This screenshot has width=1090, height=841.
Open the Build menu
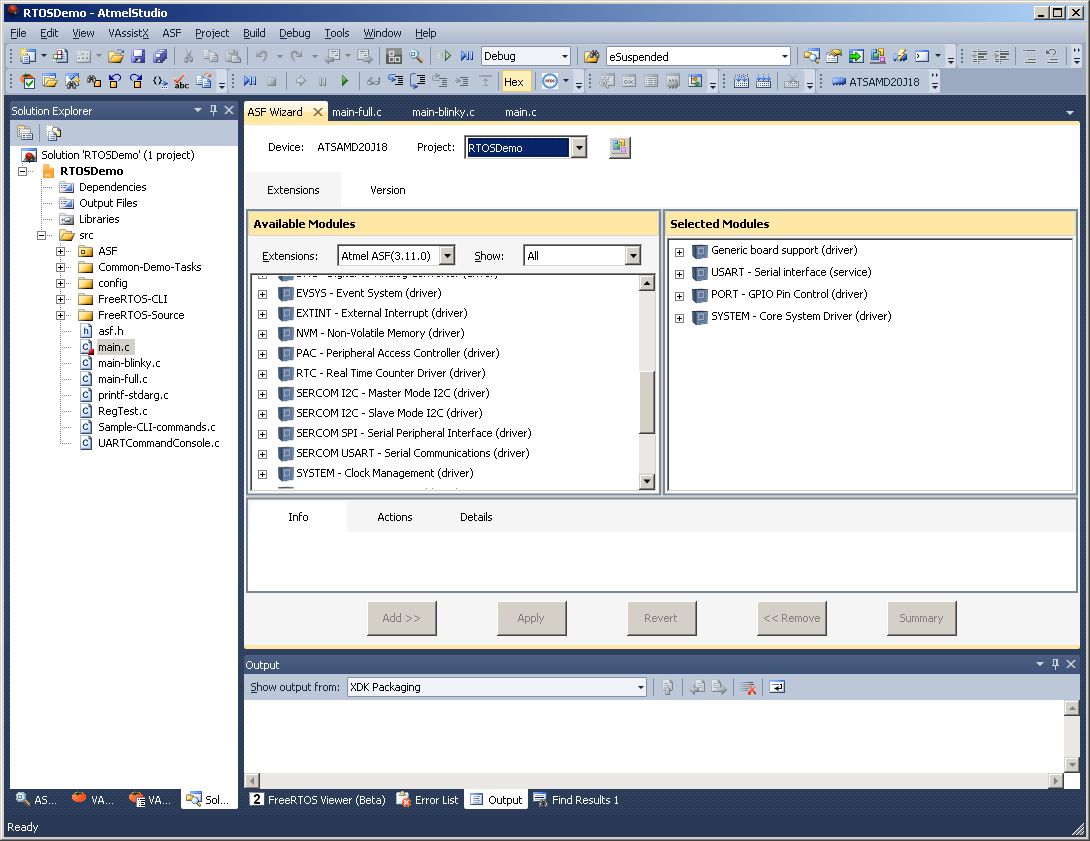coord(254,33)
